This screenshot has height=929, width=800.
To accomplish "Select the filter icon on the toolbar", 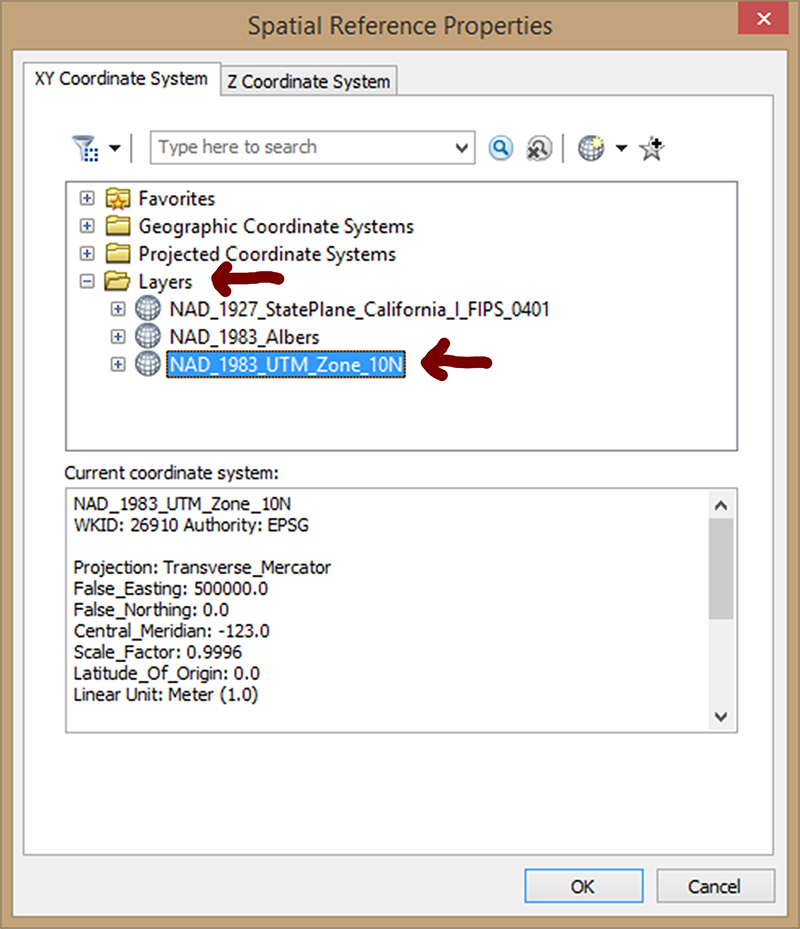I will point(86,147).
